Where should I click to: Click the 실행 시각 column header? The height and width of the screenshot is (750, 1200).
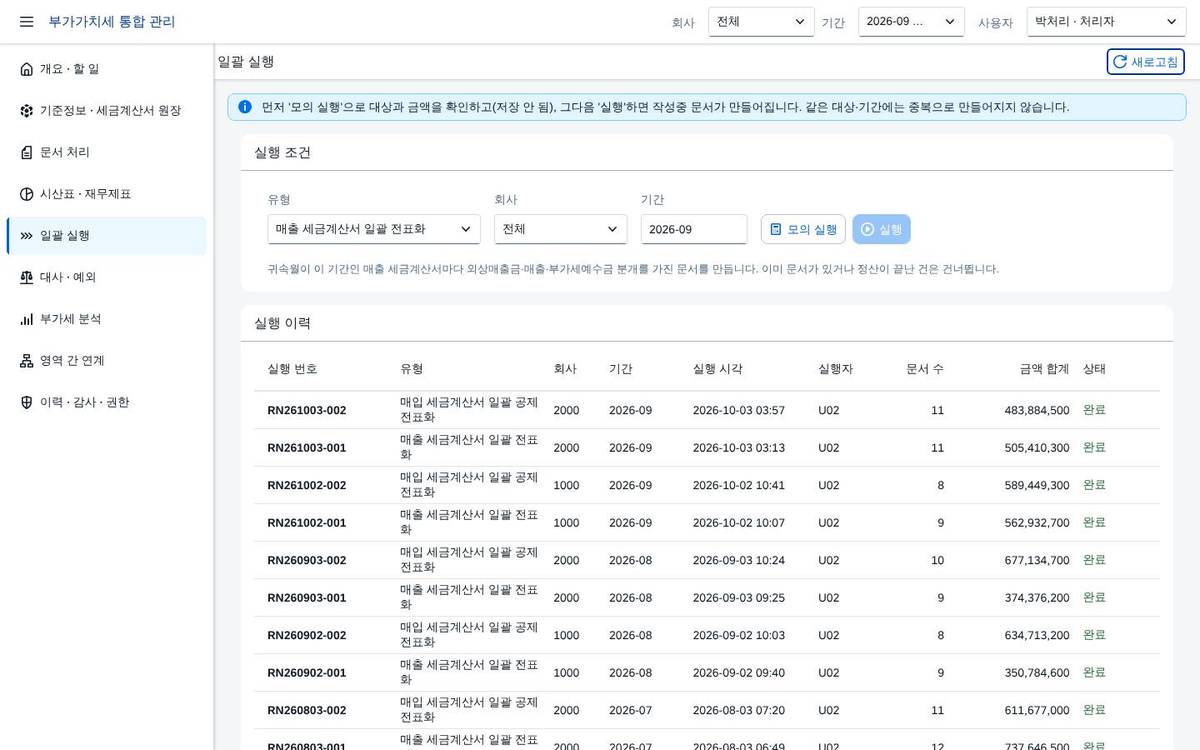[x=718, y=369]
